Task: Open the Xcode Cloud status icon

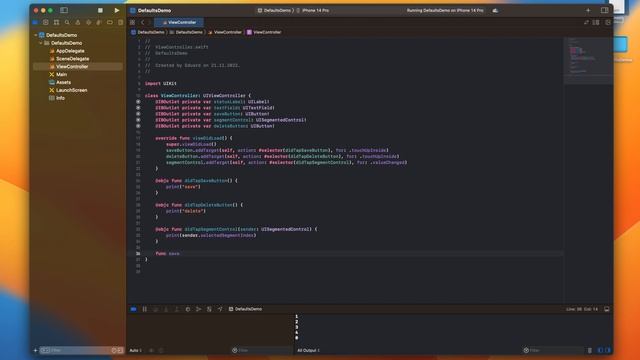Action: (495, 11)
